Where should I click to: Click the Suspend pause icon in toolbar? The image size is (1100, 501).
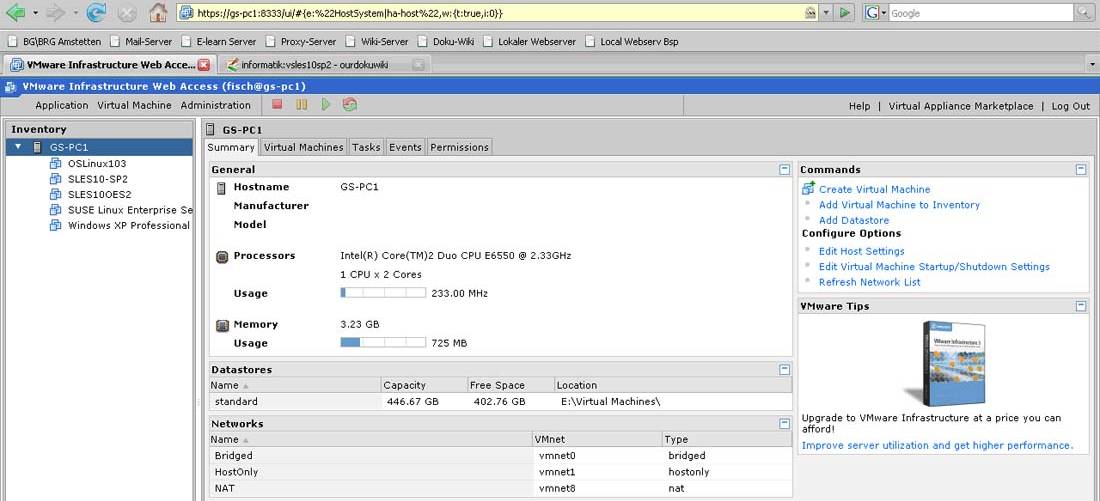point(301,105)
